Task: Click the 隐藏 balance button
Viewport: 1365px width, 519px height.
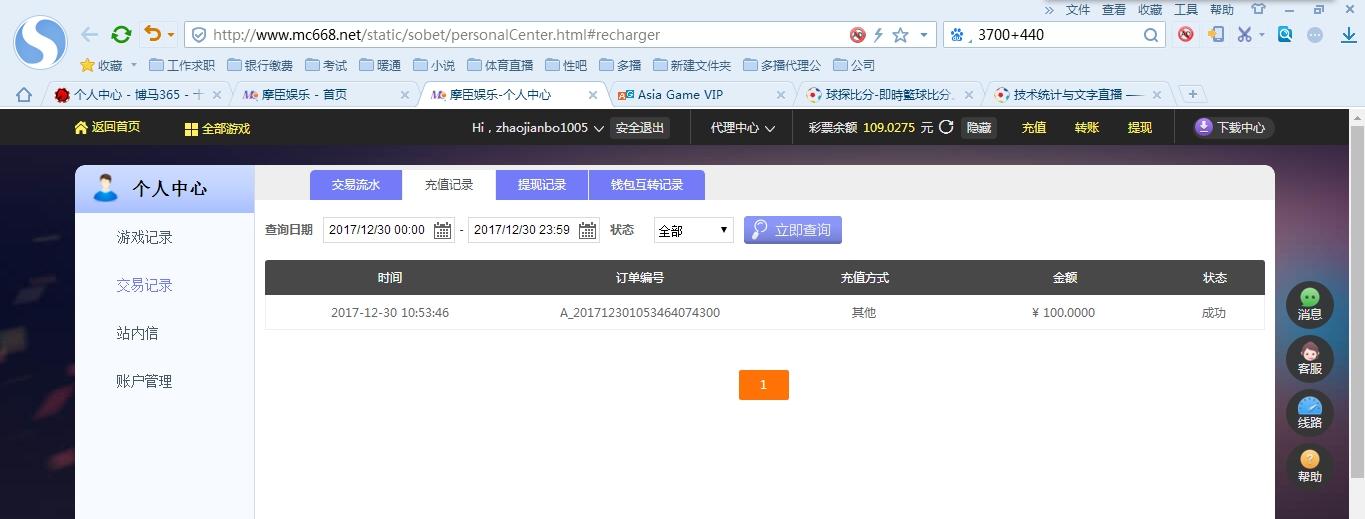Action: [979, 128]
